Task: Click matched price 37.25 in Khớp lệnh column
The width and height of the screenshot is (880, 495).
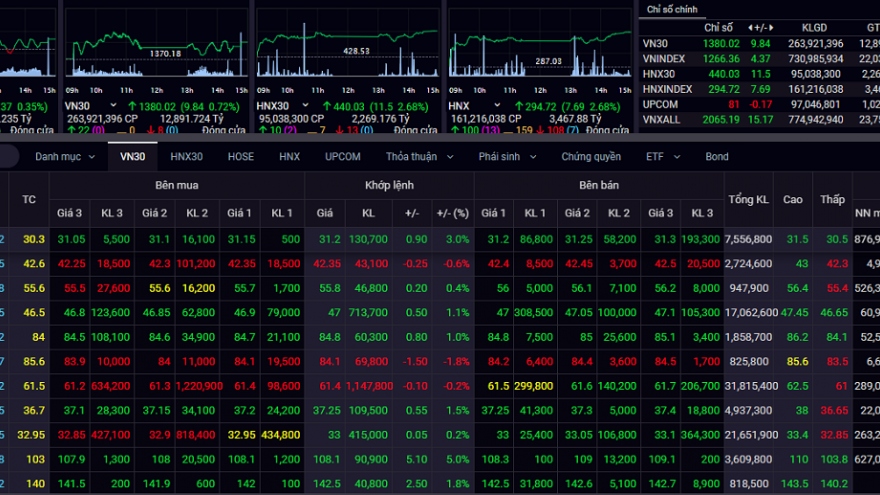Action: (327, 410)
